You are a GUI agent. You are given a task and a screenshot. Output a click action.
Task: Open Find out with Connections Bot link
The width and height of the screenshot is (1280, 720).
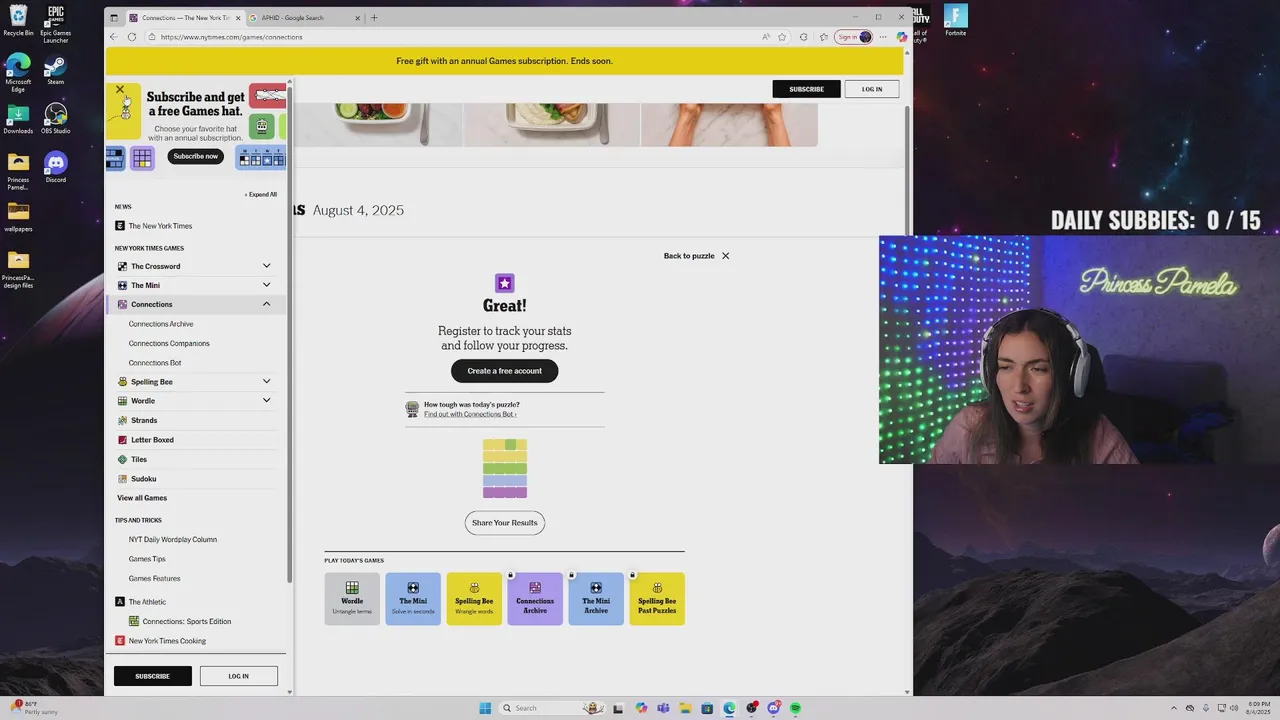470,414
